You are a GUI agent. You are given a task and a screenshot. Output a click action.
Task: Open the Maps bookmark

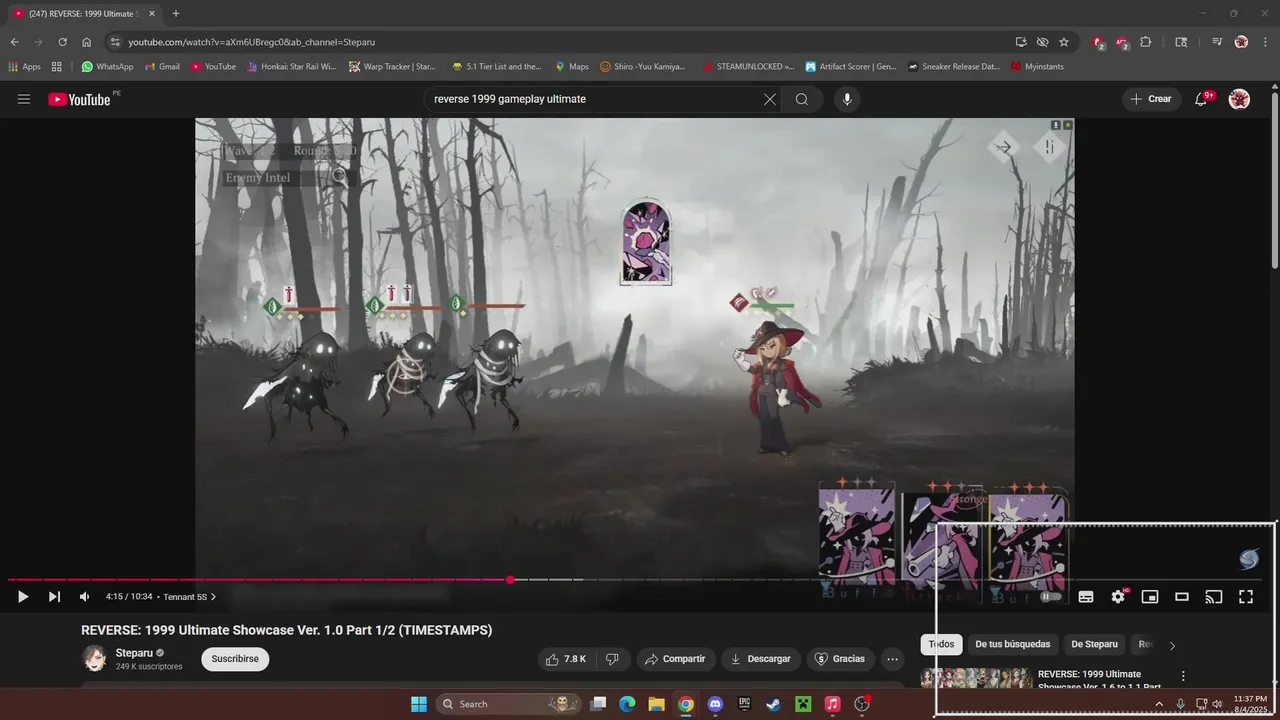pyautogui.click(x=572, y=67)
